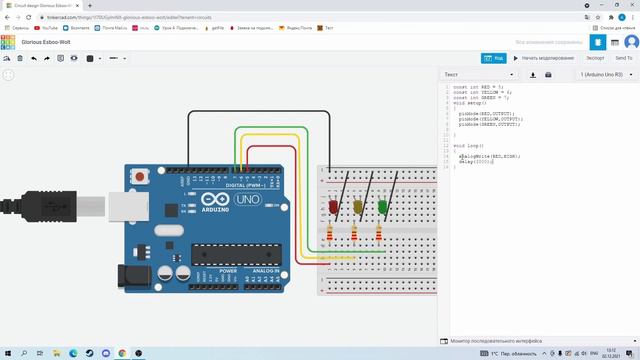
Task: Open the Yandex Mail bookmark
Action: tap(295, 28)
